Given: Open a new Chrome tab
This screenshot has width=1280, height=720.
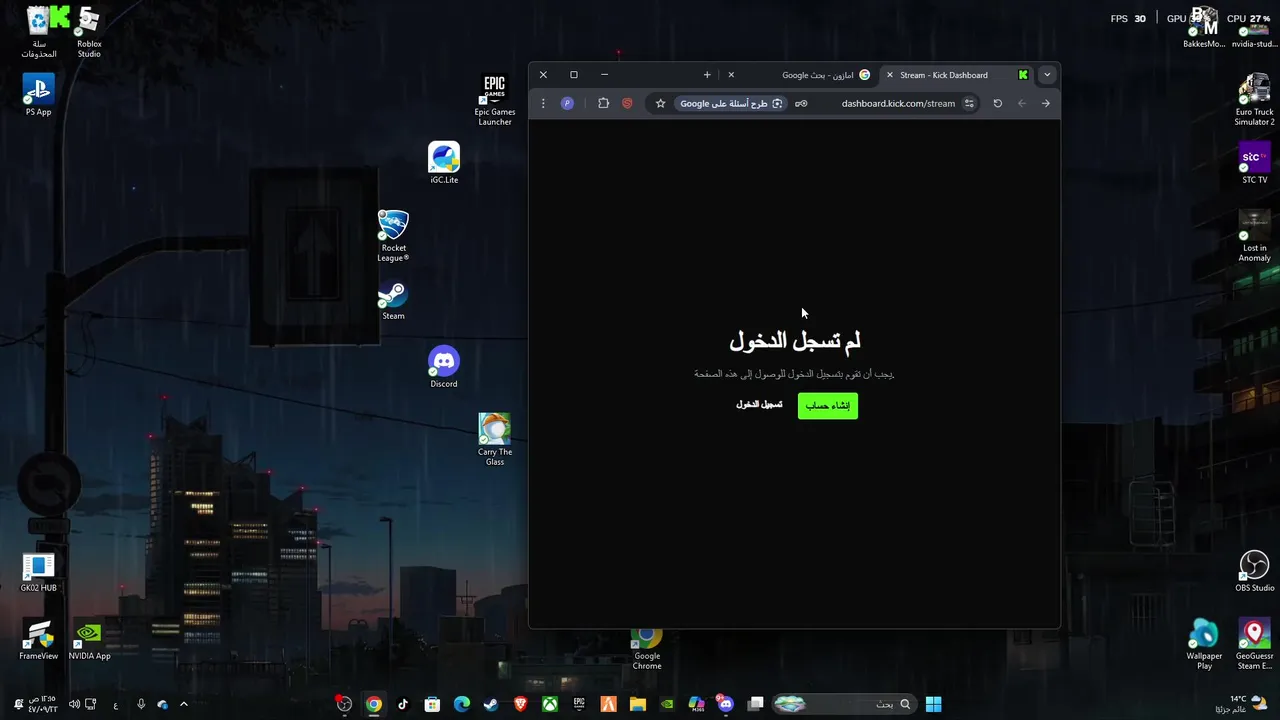Looking at the screenshot, I should [707, 75].
